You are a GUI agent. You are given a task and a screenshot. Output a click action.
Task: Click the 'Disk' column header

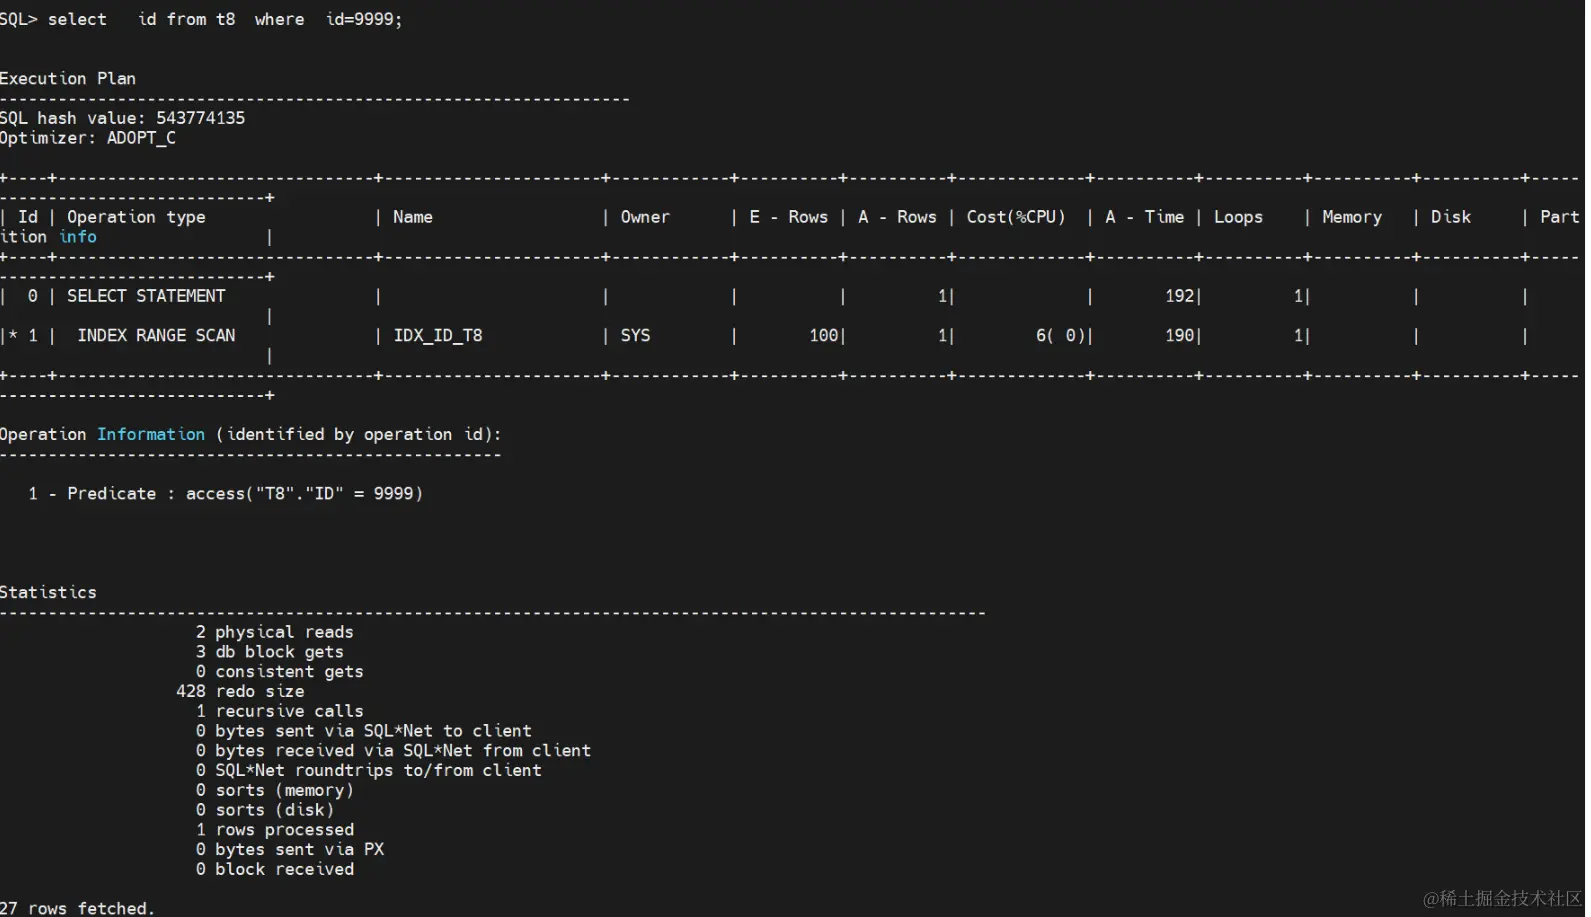1451,217
